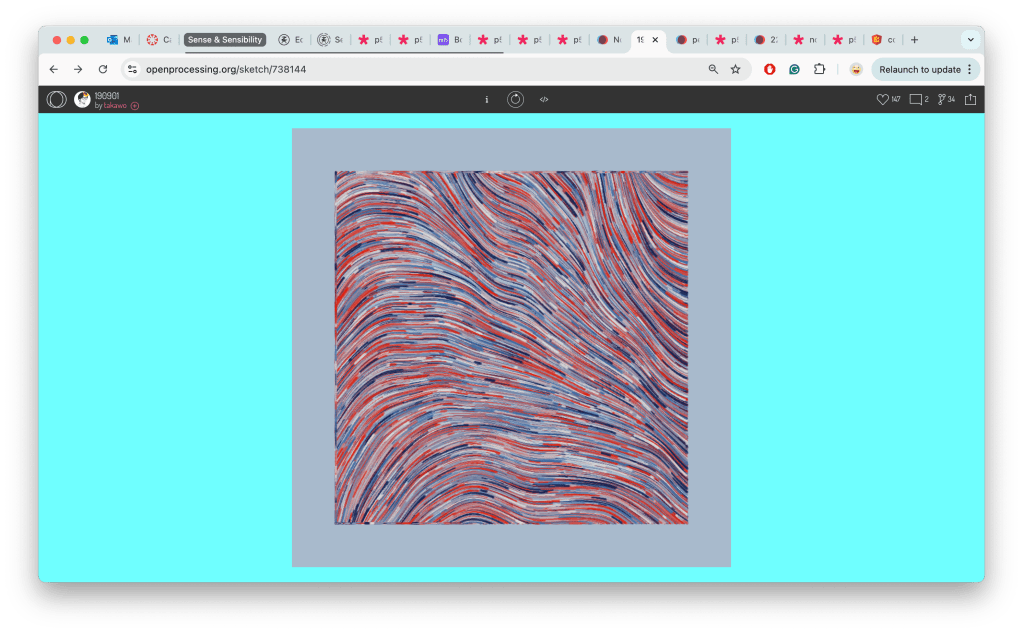Show sketch info with the i icon

pos(487,99)
